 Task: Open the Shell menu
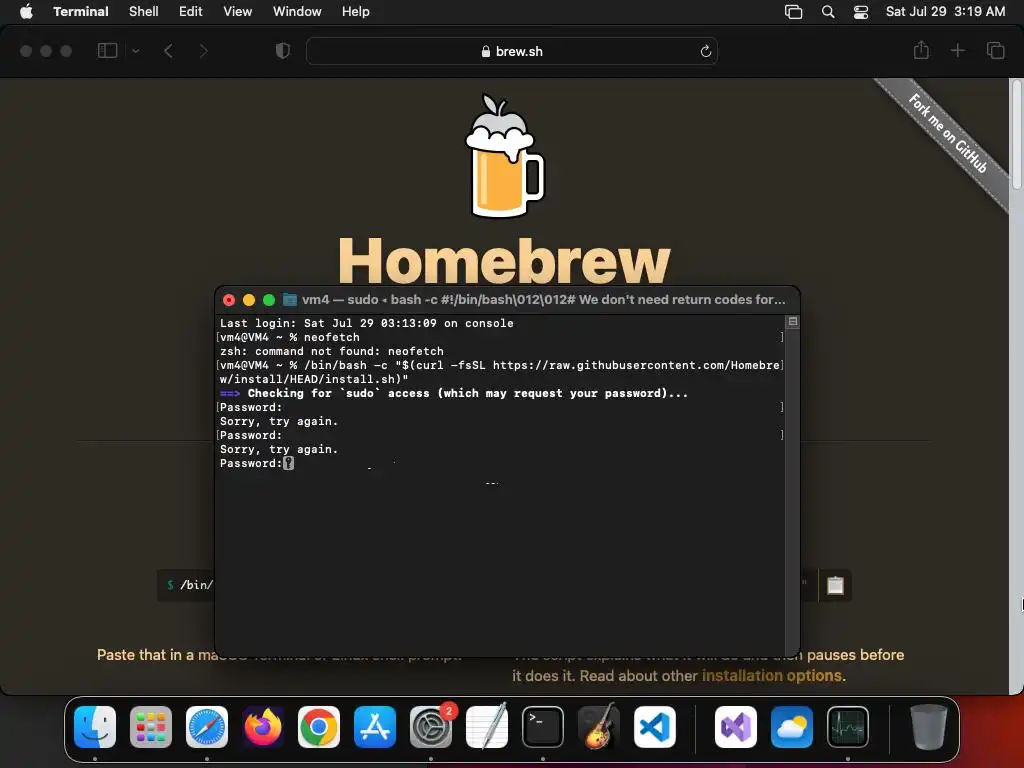point(143,11)
